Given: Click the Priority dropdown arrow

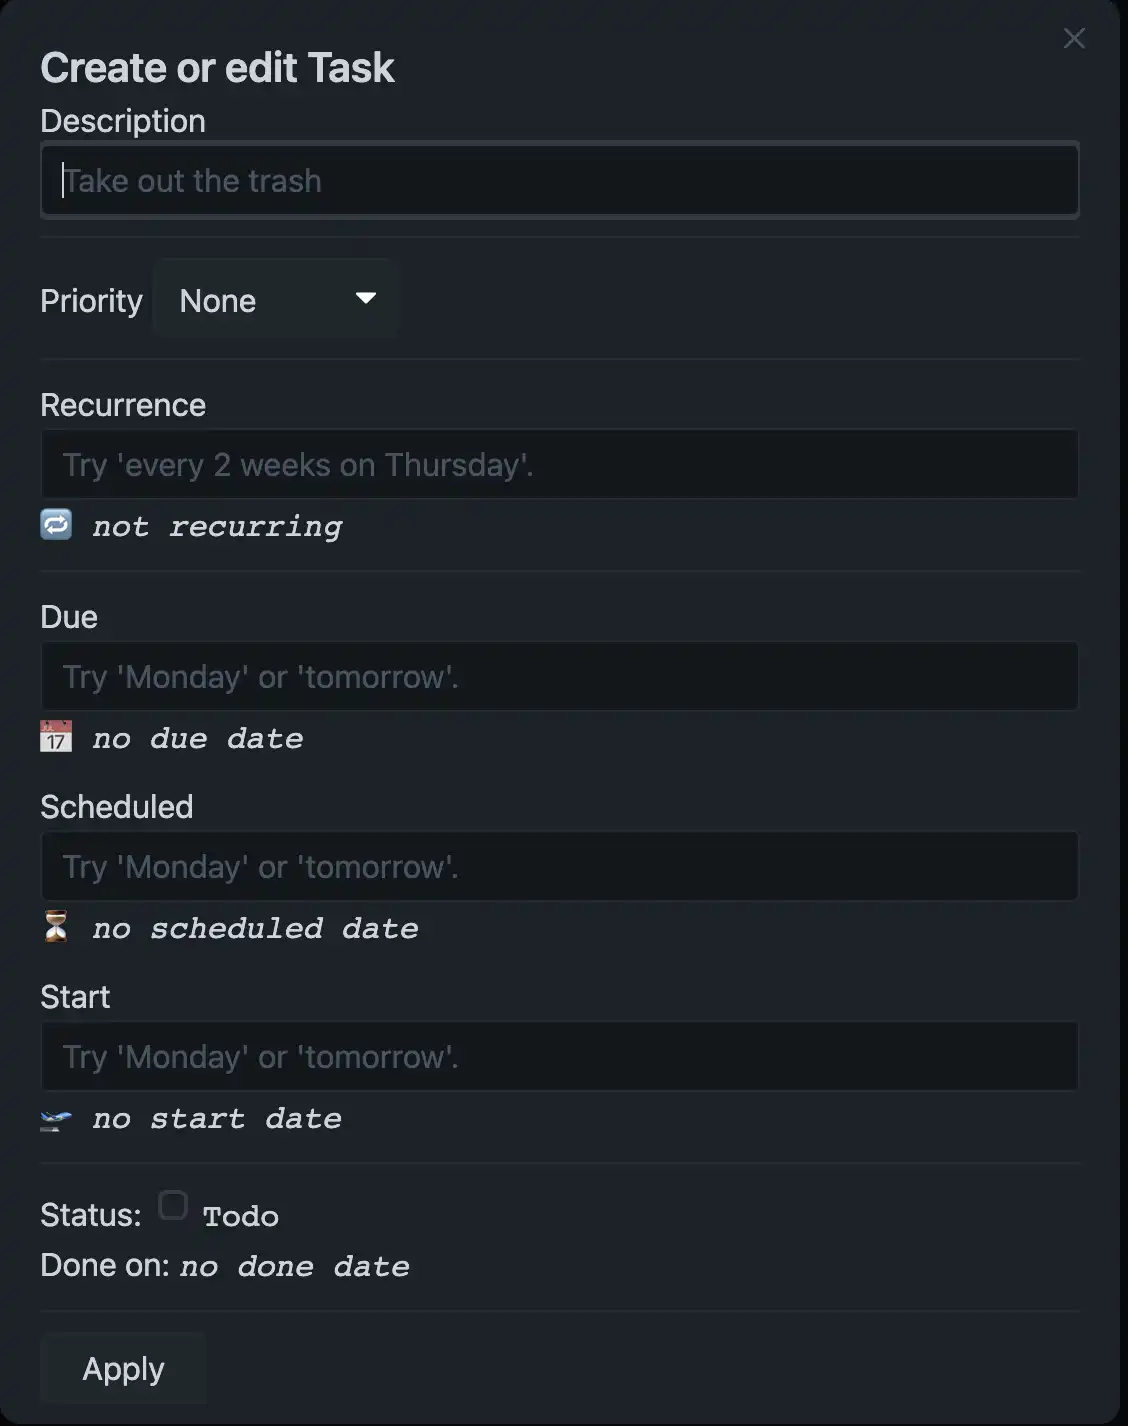Looking at the screenshot, I should pyautogui.click(x=364, y=299).
